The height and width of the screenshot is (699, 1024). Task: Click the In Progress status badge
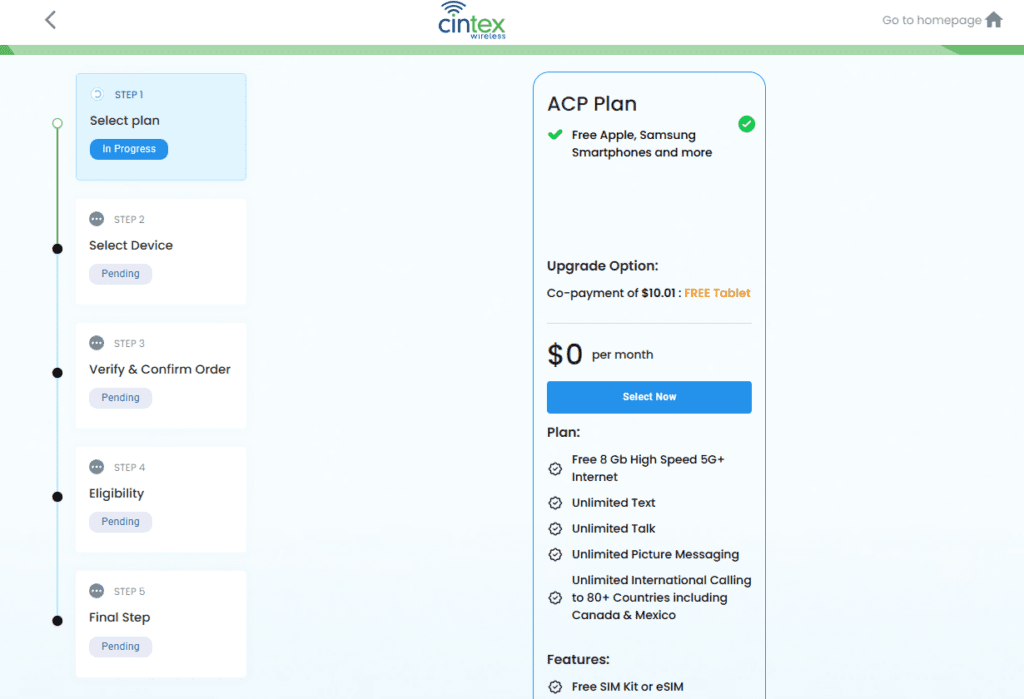[129, 149]
